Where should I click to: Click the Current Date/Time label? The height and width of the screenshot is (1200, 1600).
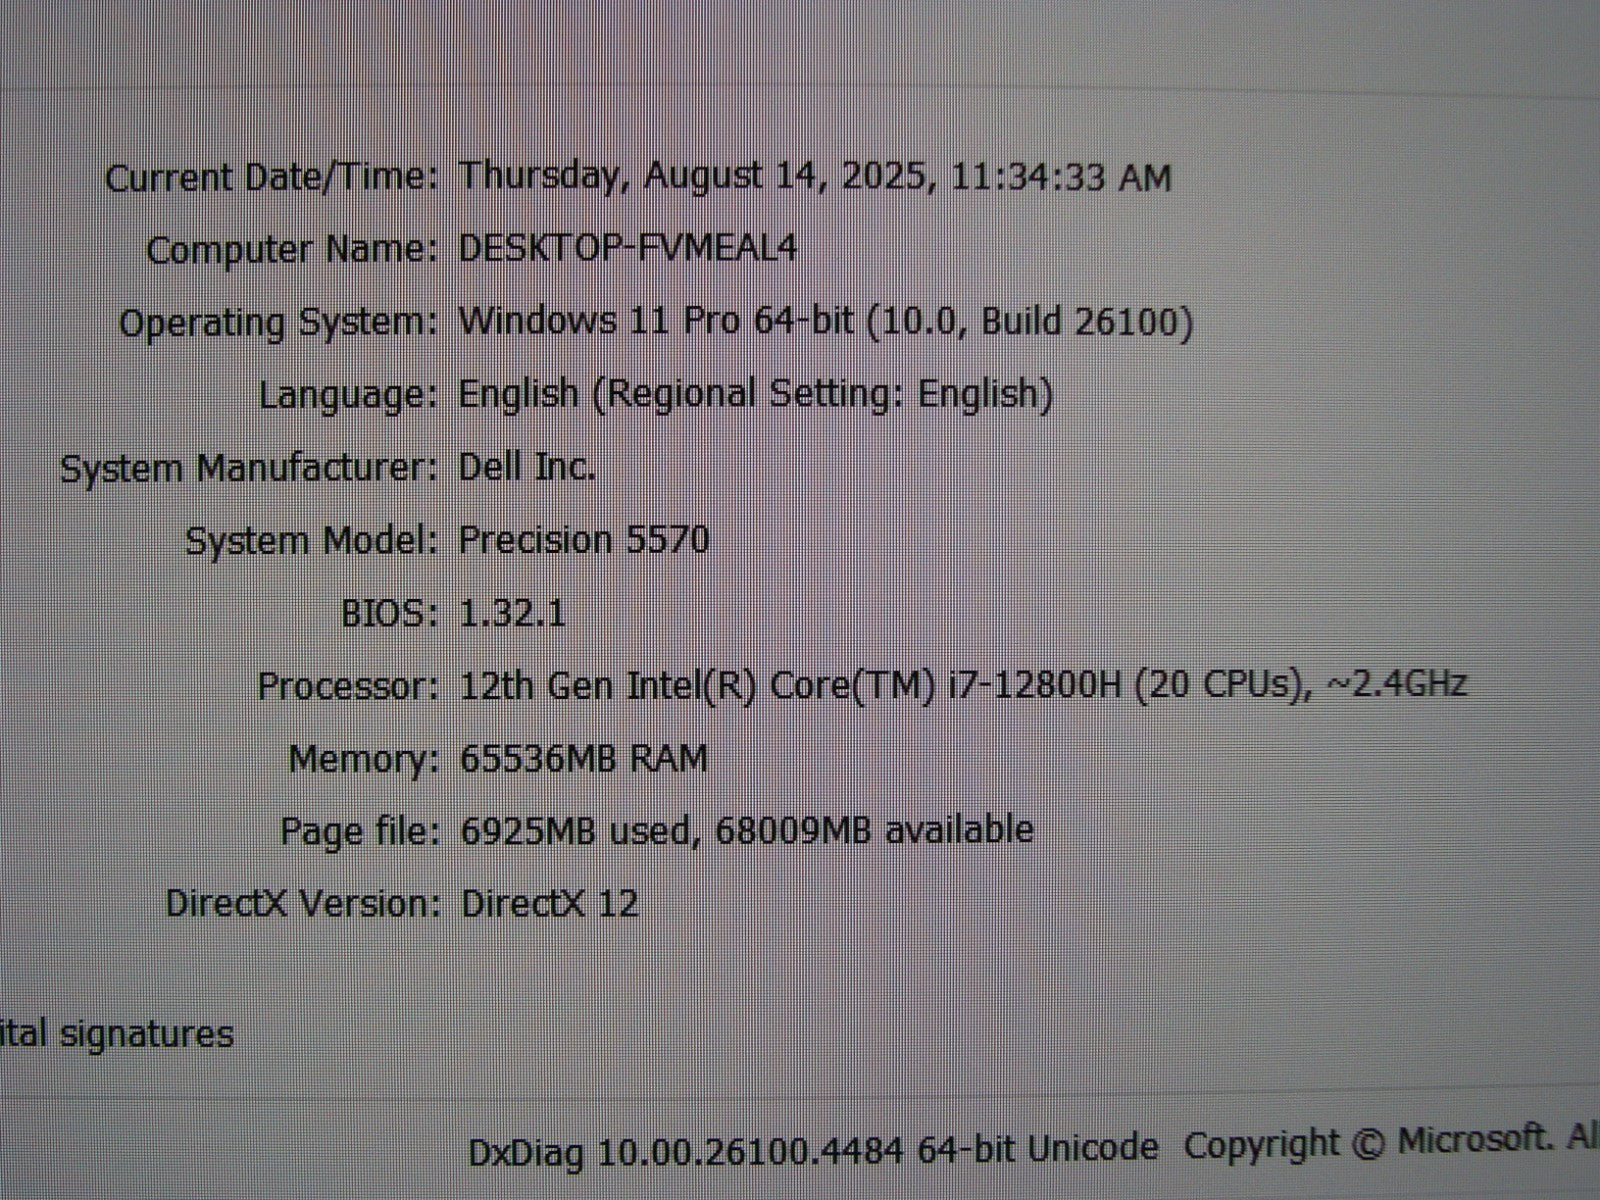[x=271, y=179]
